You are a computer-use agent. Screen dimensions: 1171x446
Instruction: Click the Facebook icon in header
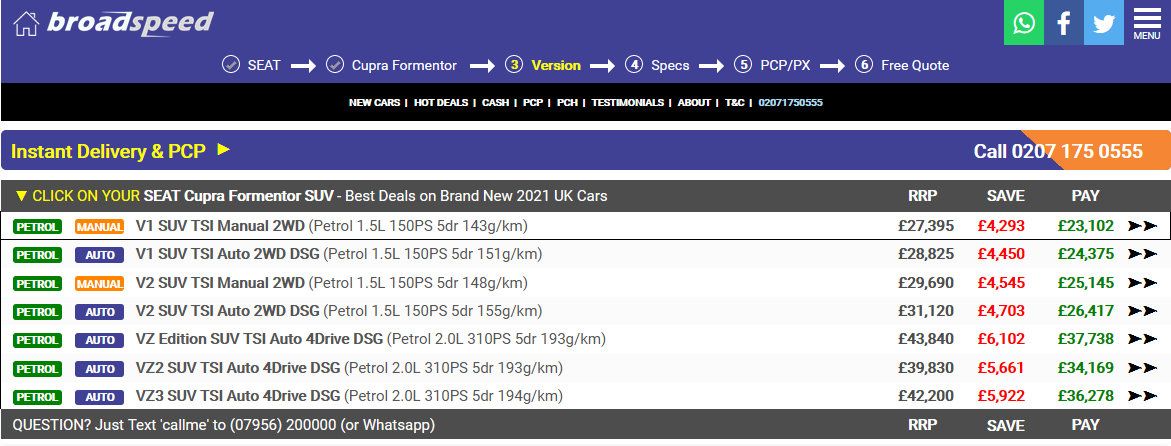click(1064, 23)
